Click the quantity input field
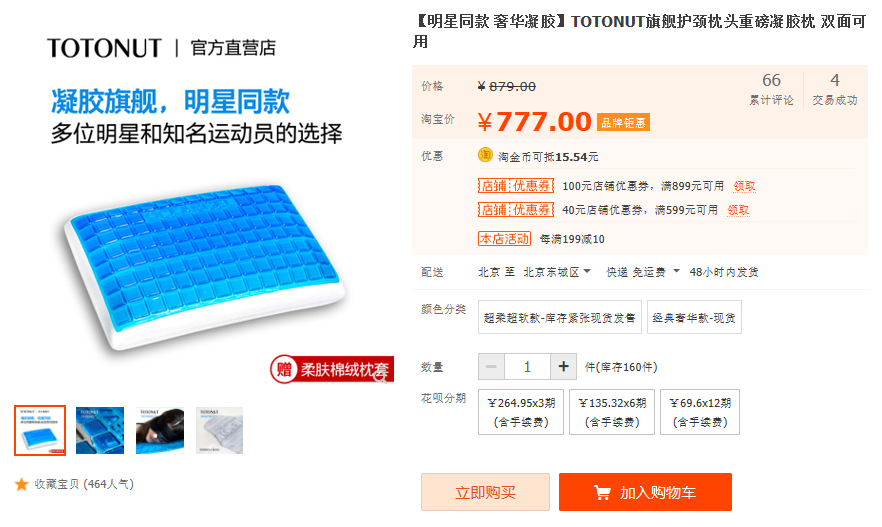Screen dimensions: 882x527 point(527,367)
